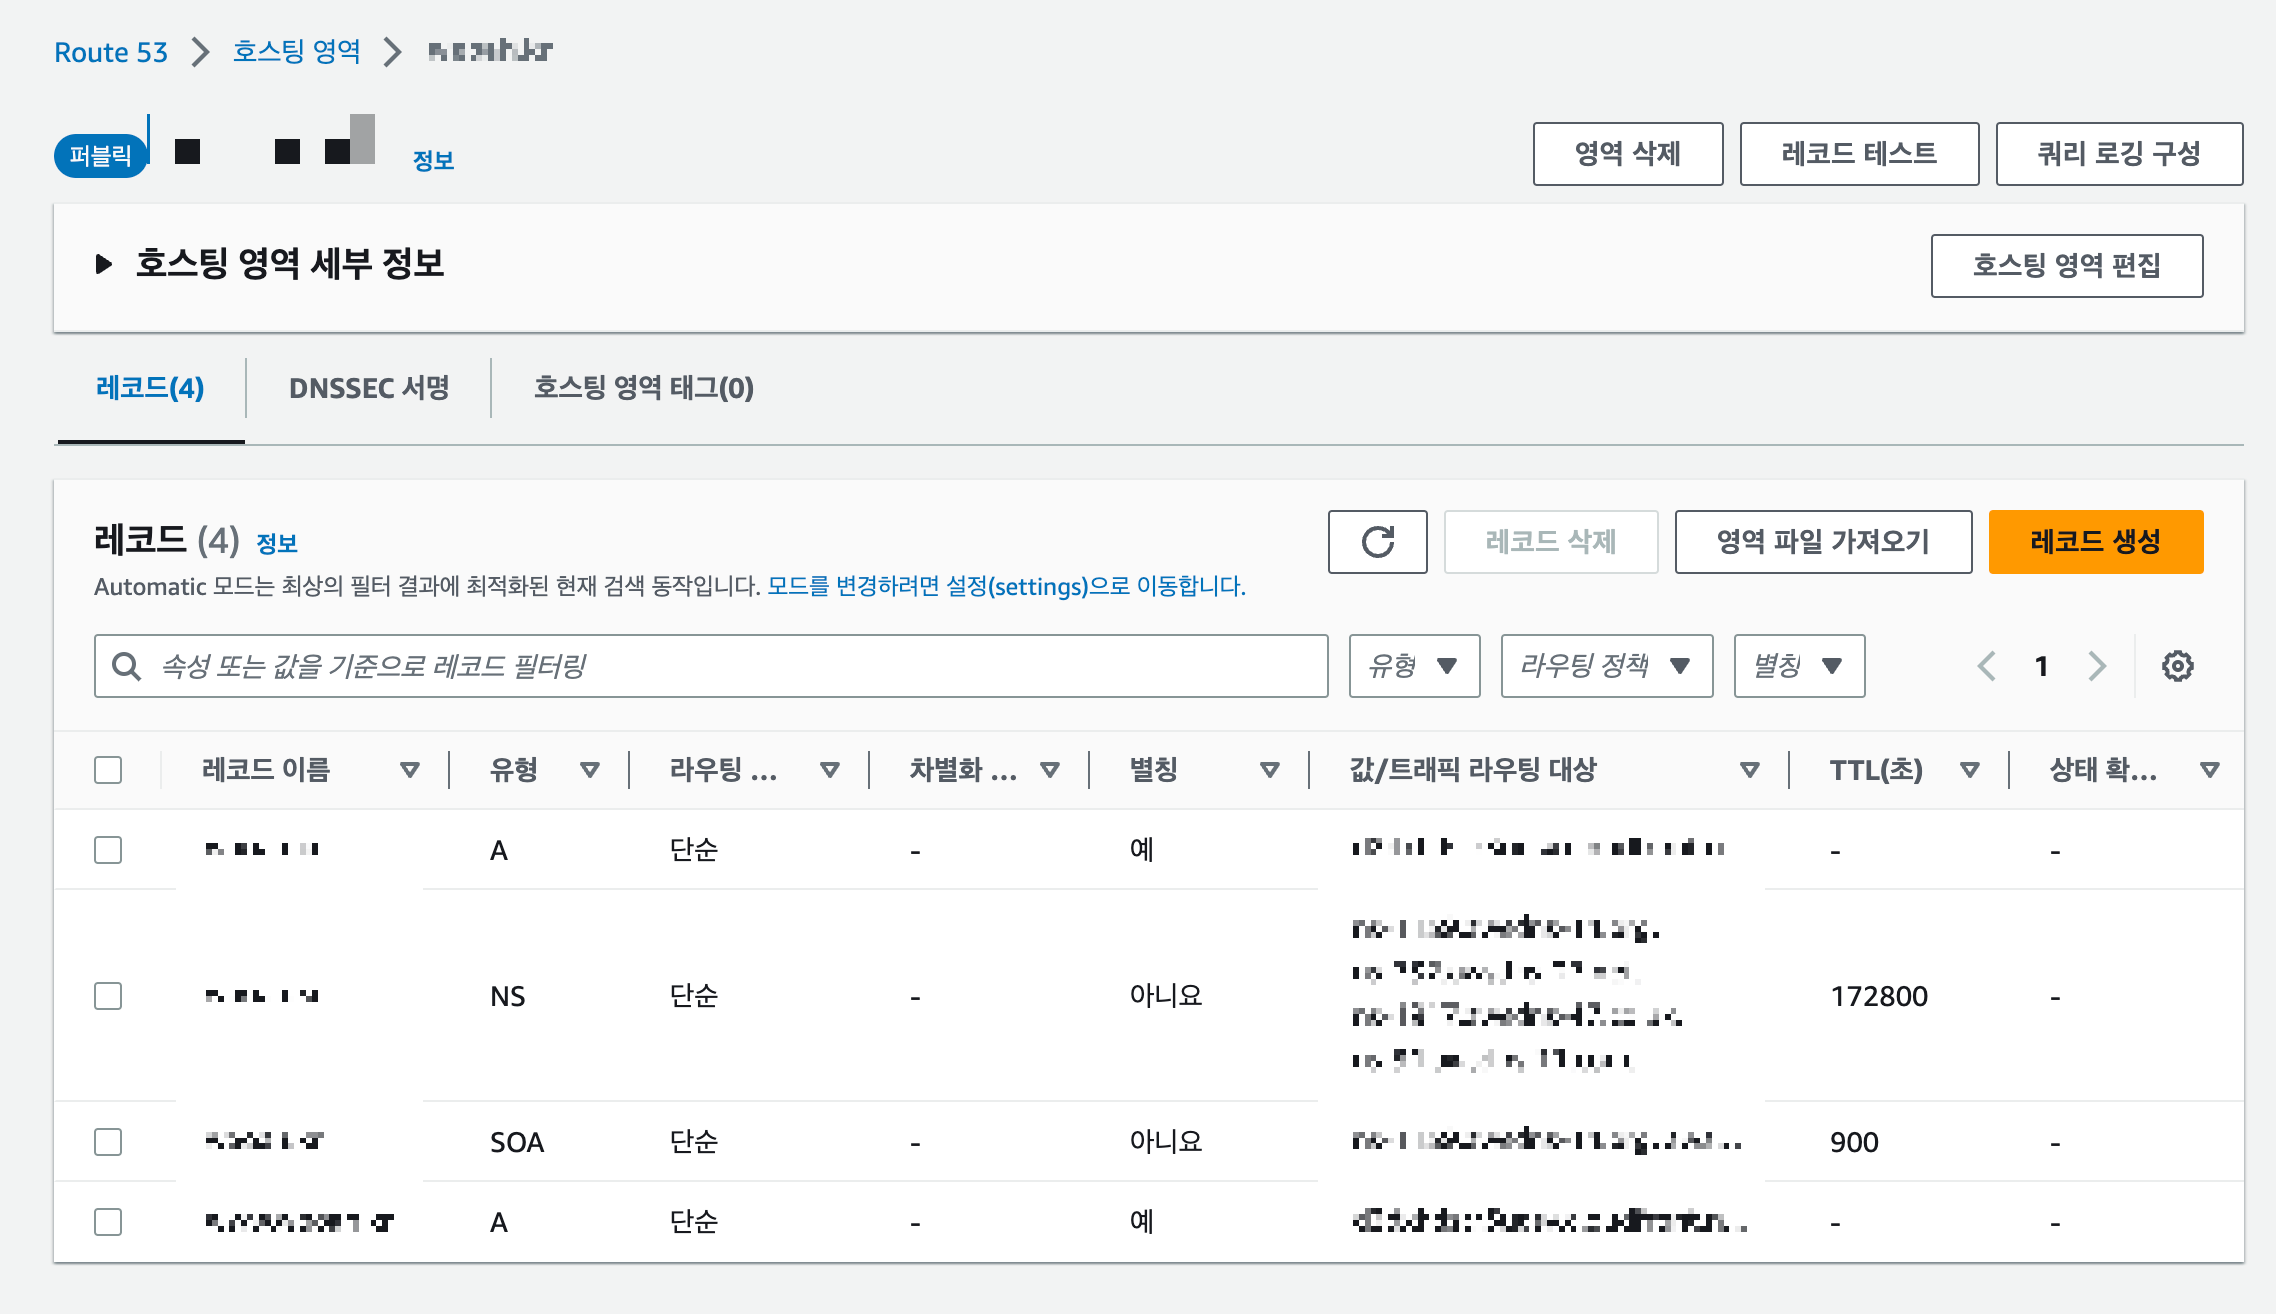Sort by 값/트래픽 라우팅 대상 column arrow
The width and height of the screenshot is (2276, 1314).
[1749, 770]
